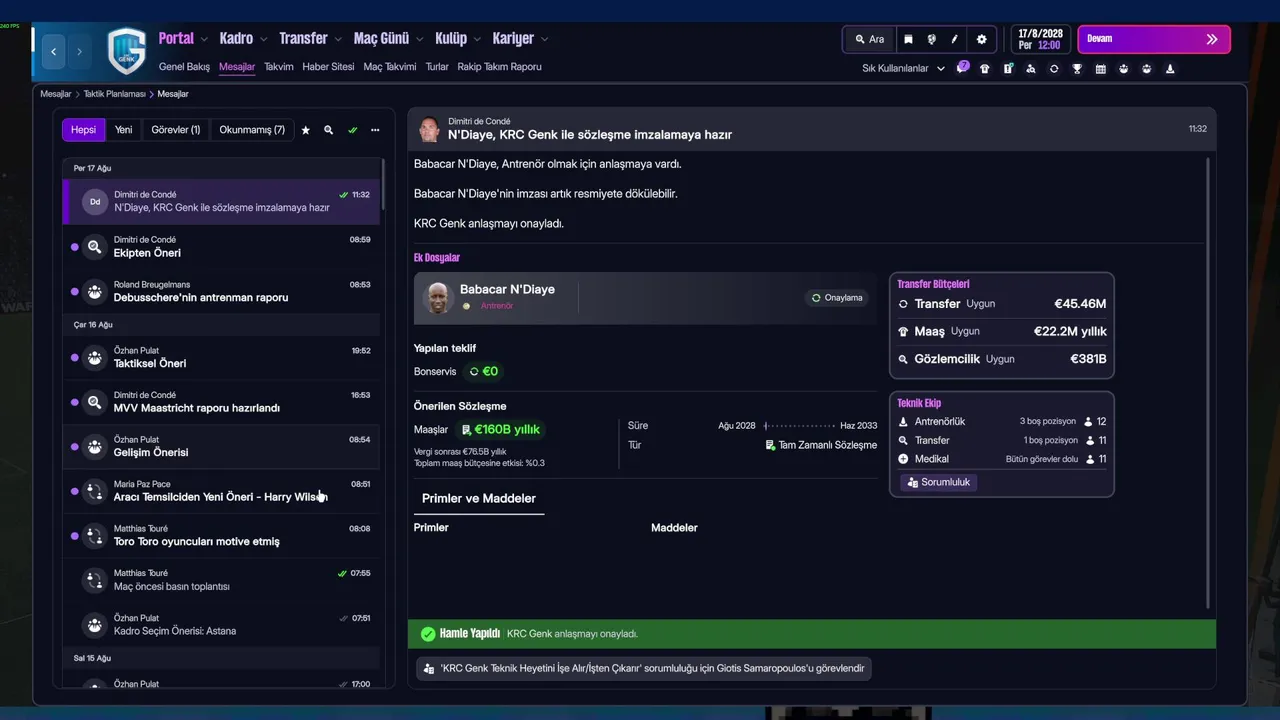Expand the Kulüp menu chevron
1280x720 pixels.
coord(477,39)
